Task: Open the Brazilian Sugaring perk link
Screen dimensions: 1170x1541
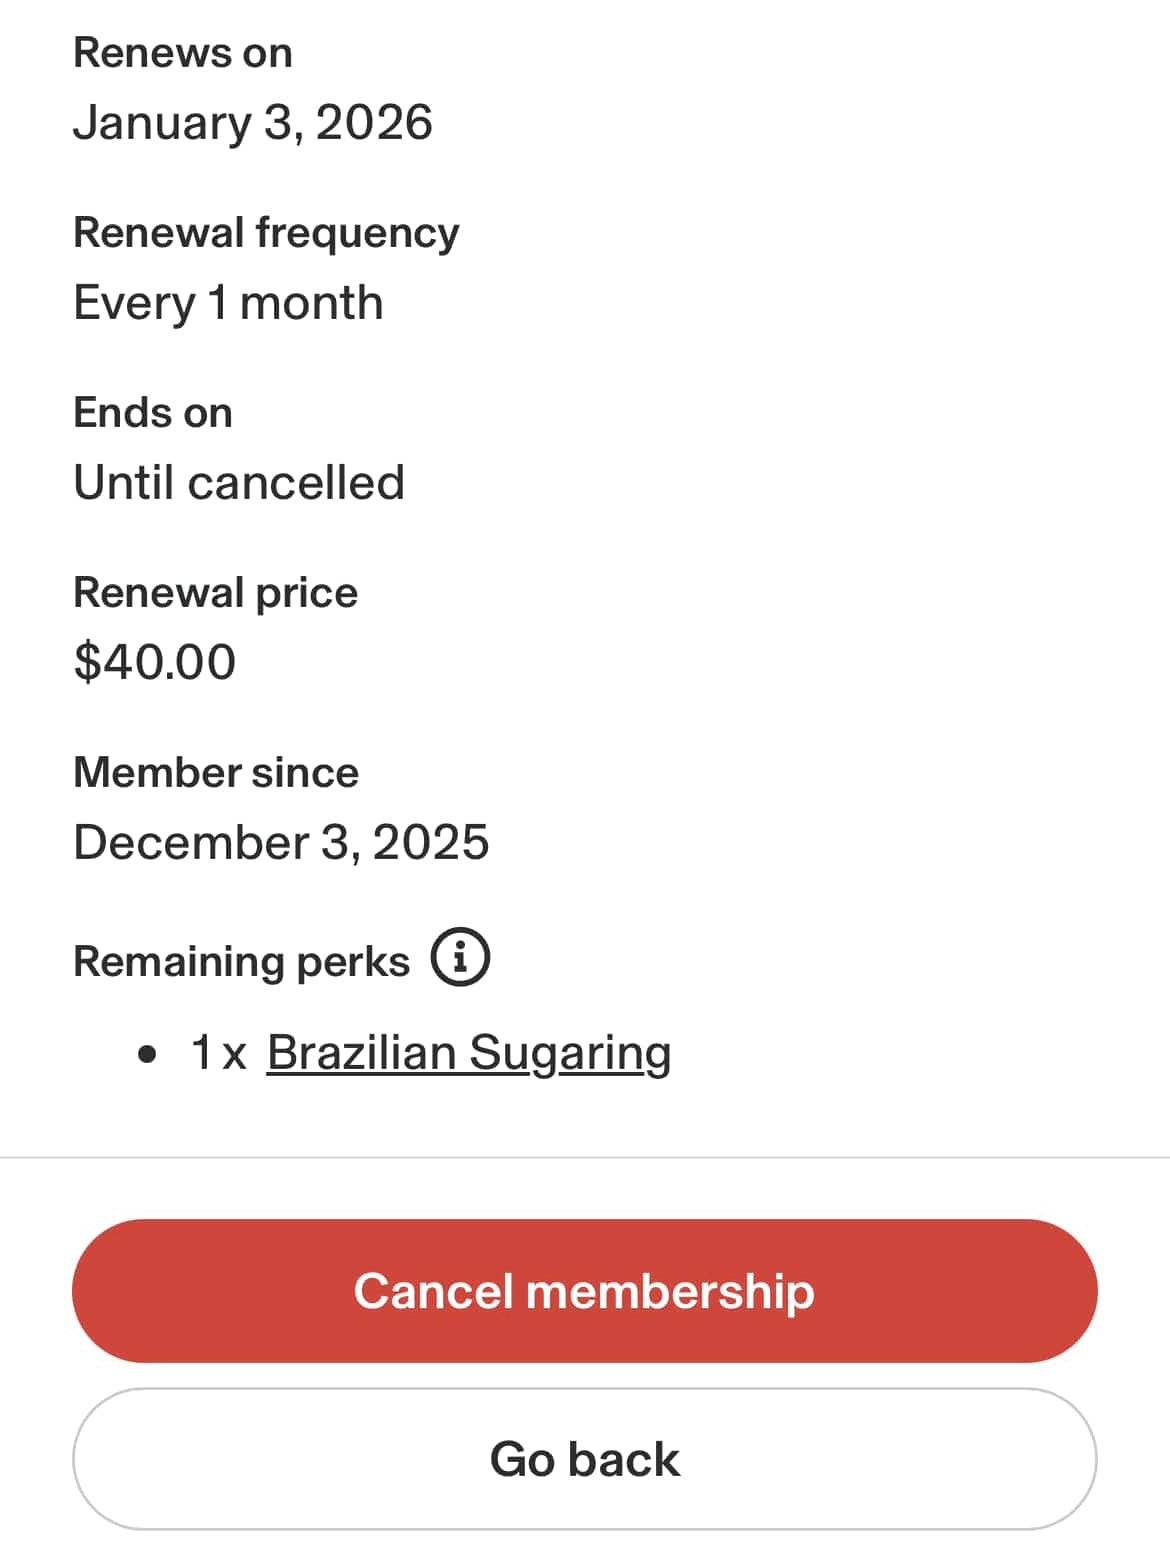Action: click(x=468, y=1052)
